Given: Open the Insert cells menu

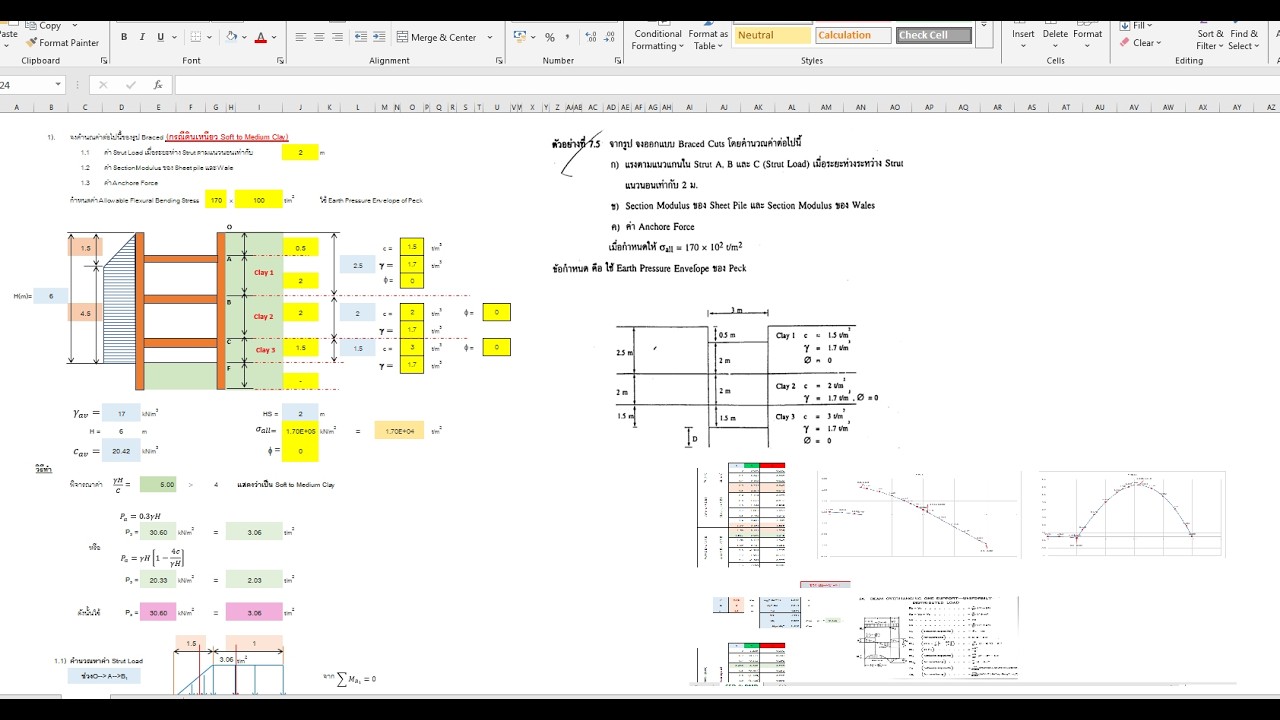Looking at the screenshot, I should click(1023, 36).
